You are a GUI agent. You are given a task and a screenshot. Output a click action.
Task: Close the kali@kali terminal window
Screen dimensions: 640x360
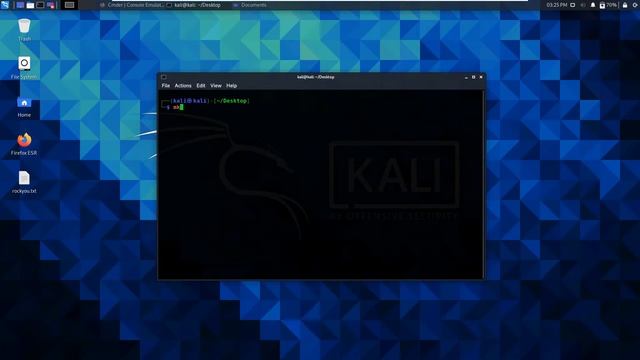click(481, 77)
